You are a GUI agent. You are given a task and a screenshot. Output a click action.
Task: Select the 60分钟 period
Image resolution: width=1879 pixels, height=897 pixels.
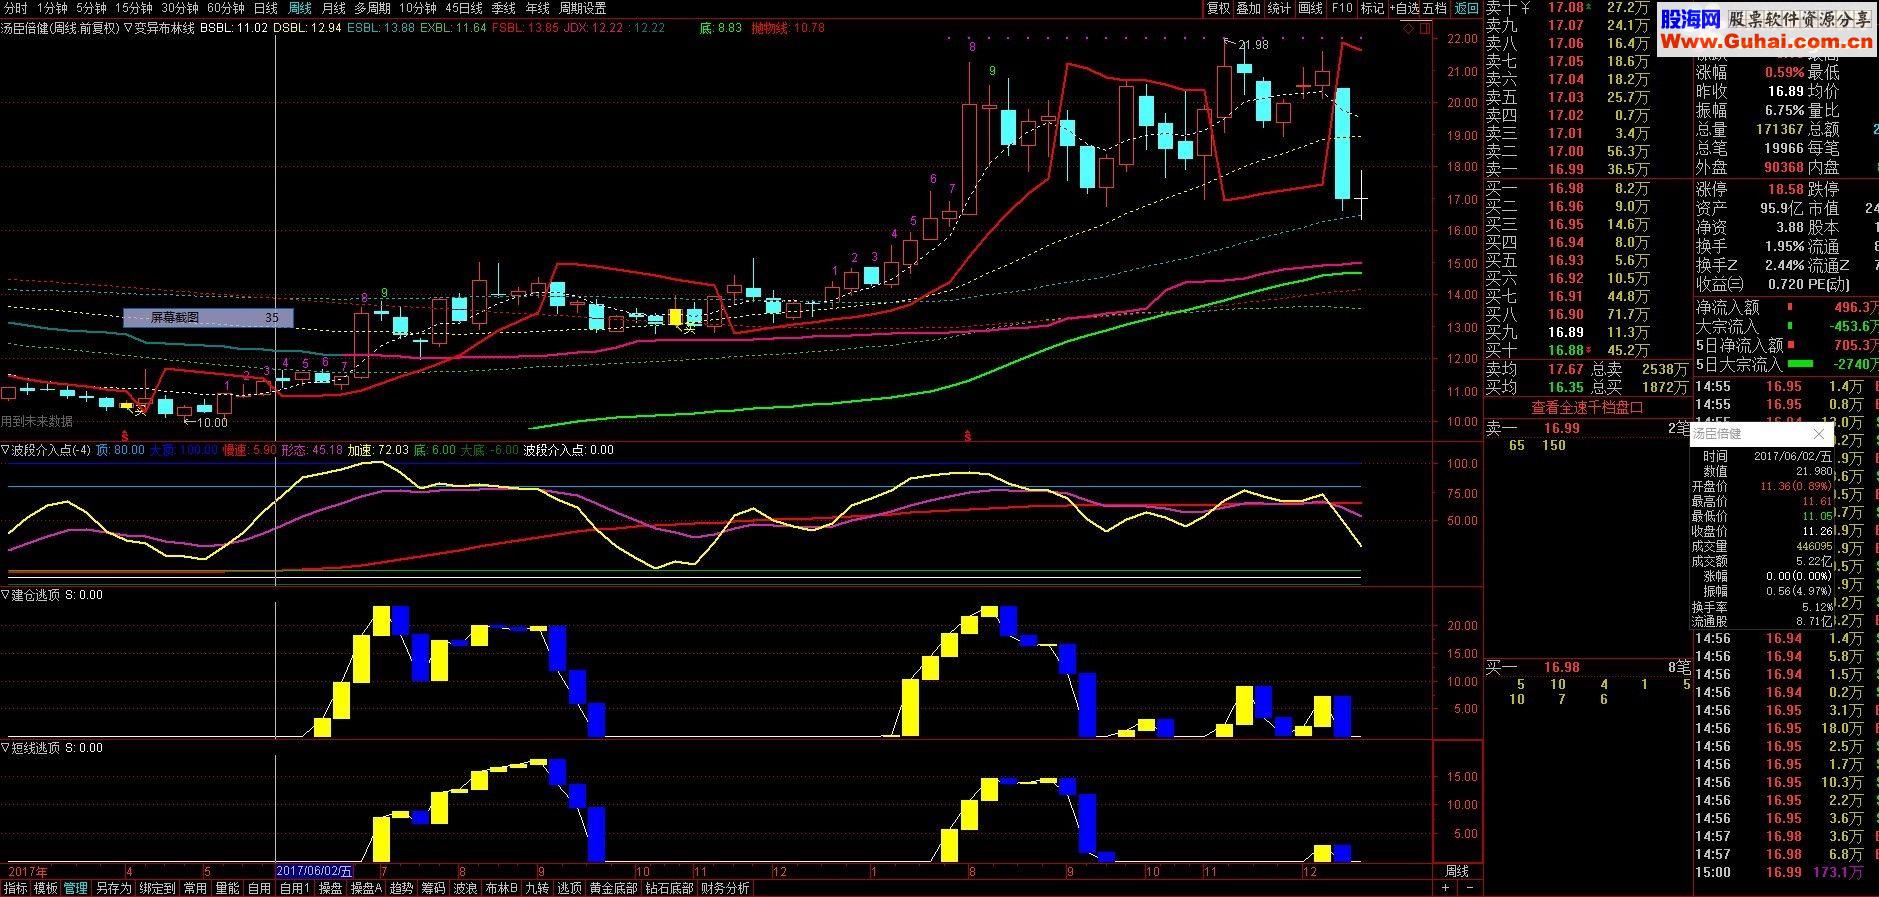(x=226, y=8)
